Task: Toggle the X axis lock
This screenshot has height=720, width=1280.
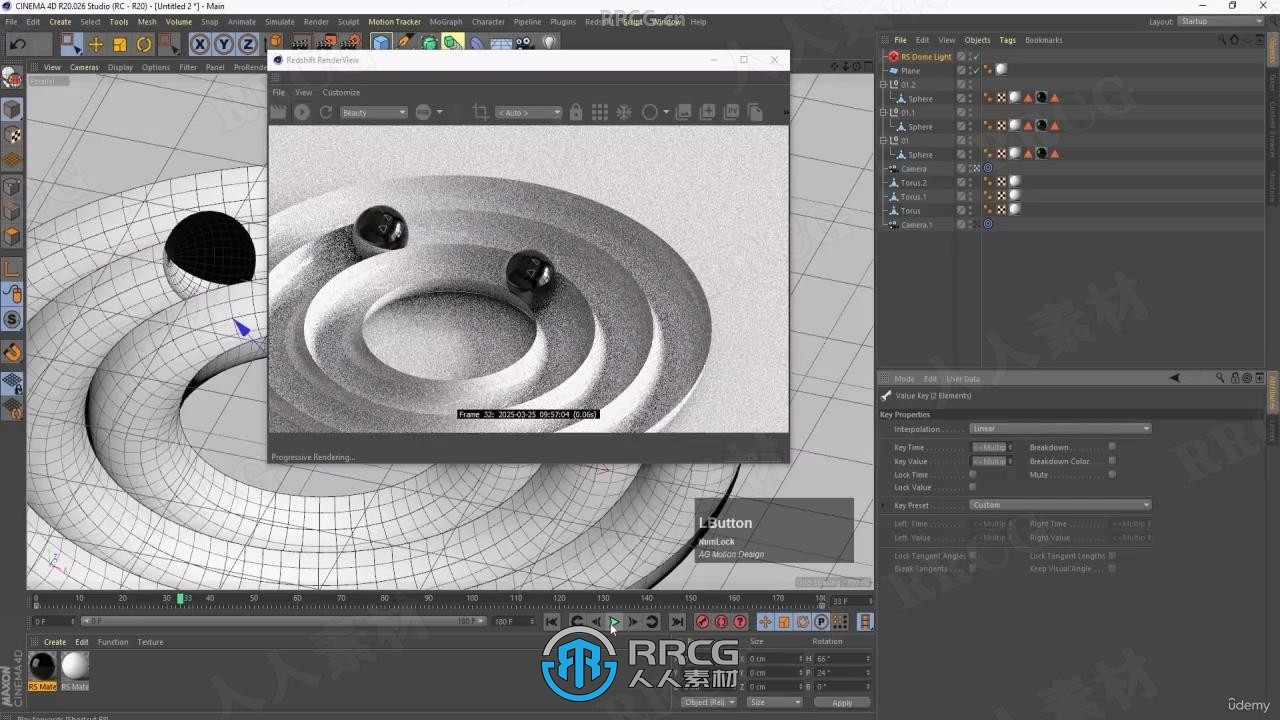Action: pos(200,44)
